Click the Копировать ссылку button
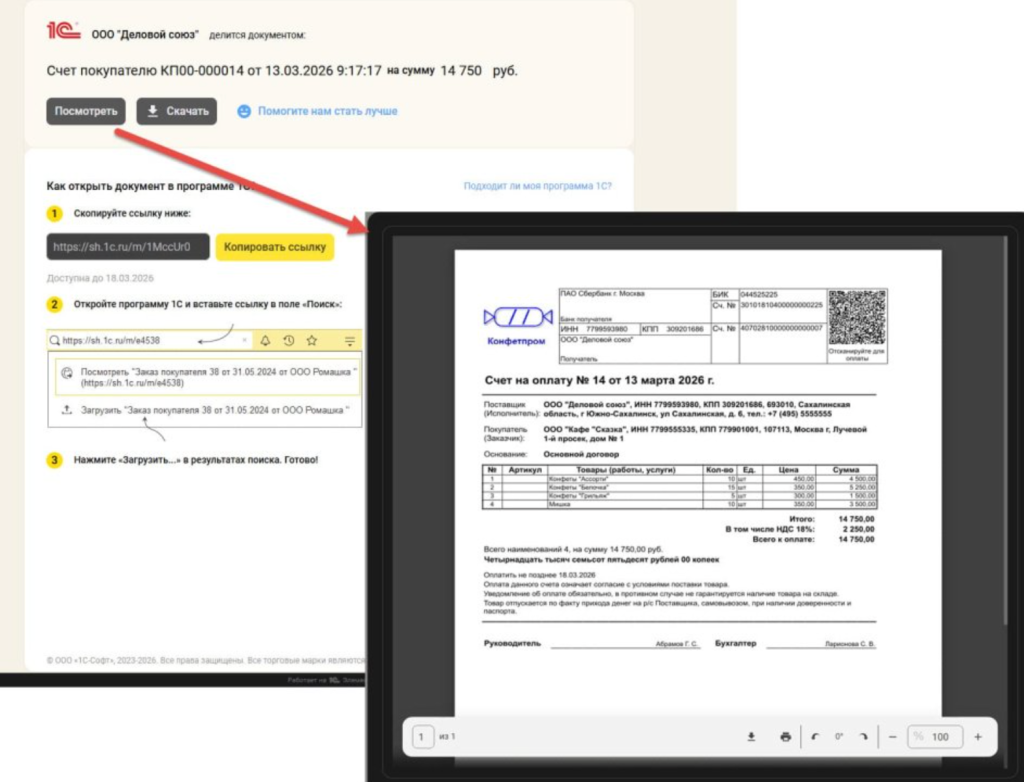The height and width of the screenshot is (782, 1024). [275, 247]
